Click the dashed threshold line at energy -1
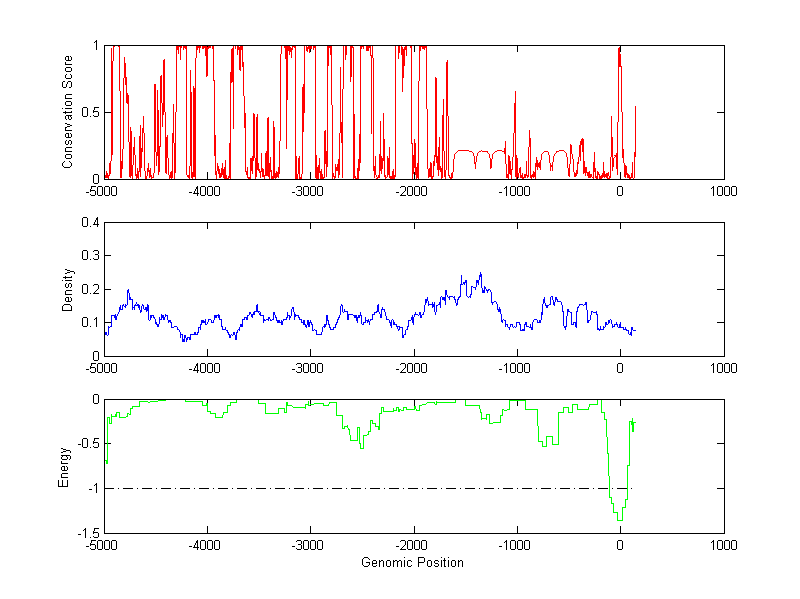The image size is (800, 599). pyautogui.click(x=350, y=488)
